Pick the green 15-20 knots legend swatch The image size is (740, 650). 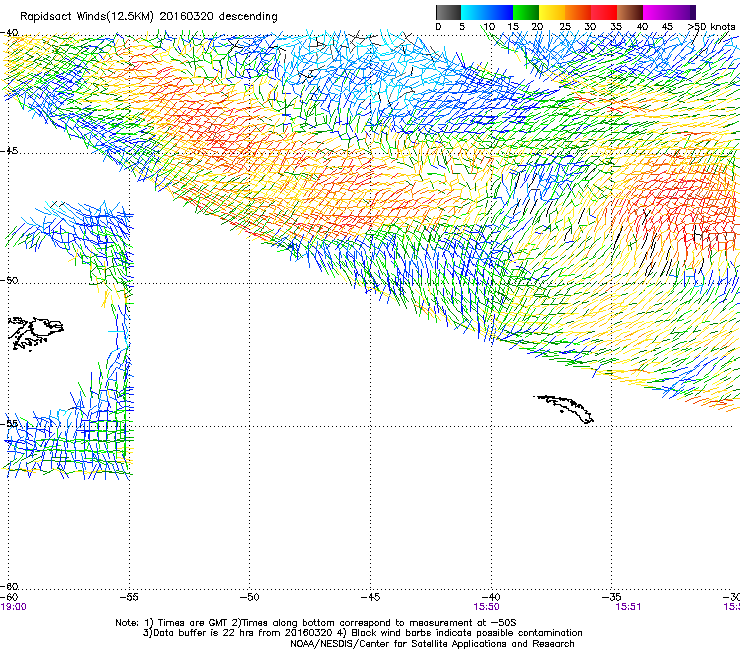point(526,12)
